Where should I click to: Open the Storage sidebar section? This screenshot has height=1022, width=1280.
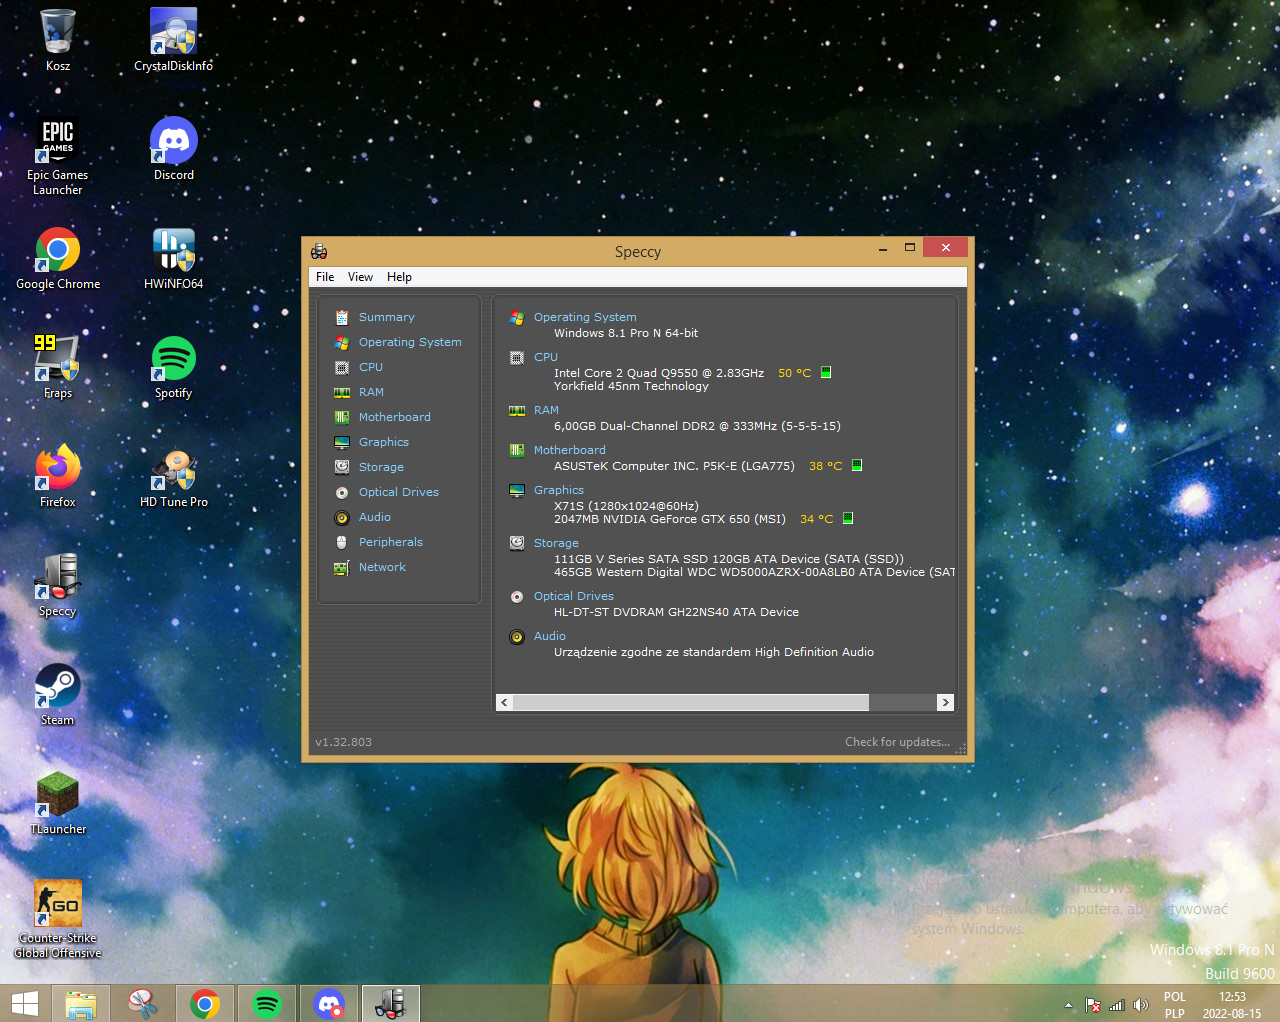(381, 467)
